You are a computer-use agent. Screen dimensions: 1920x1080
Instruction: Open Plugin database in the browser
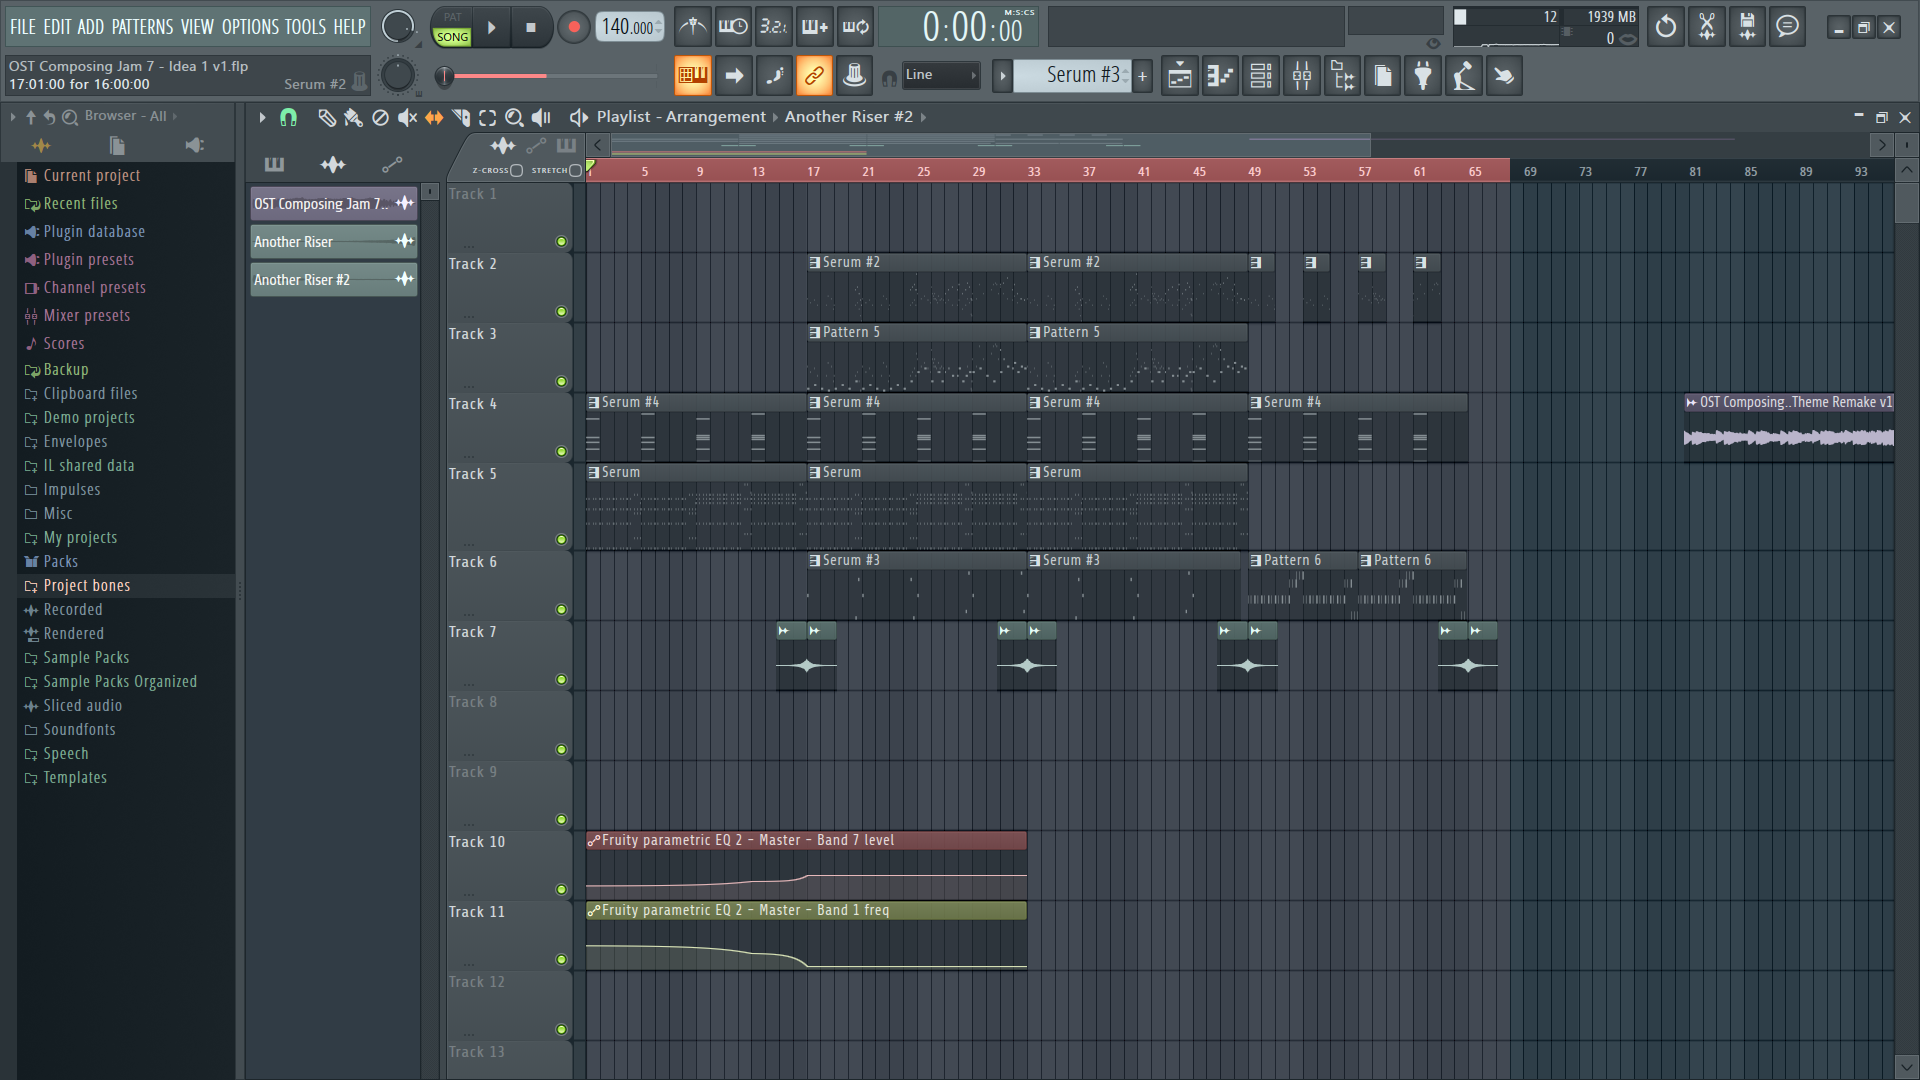(94, 231)
